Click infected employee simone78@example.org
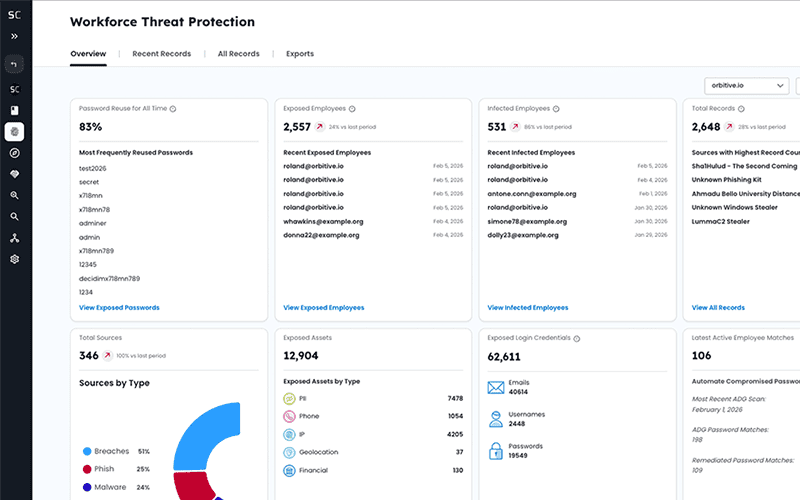The height and width of the screenshot is (500, 800). (527, 221)
